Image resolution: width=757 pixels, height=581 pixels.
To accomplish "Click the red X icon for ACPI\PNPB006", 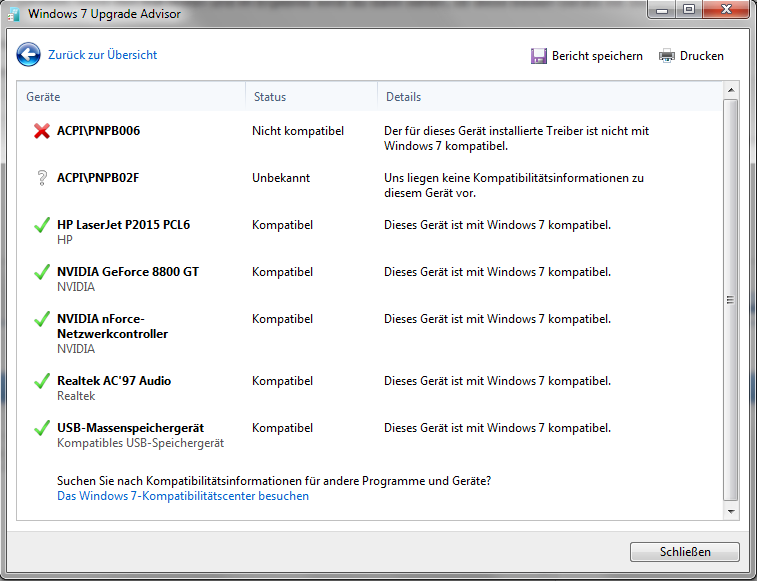I will 42,131.
